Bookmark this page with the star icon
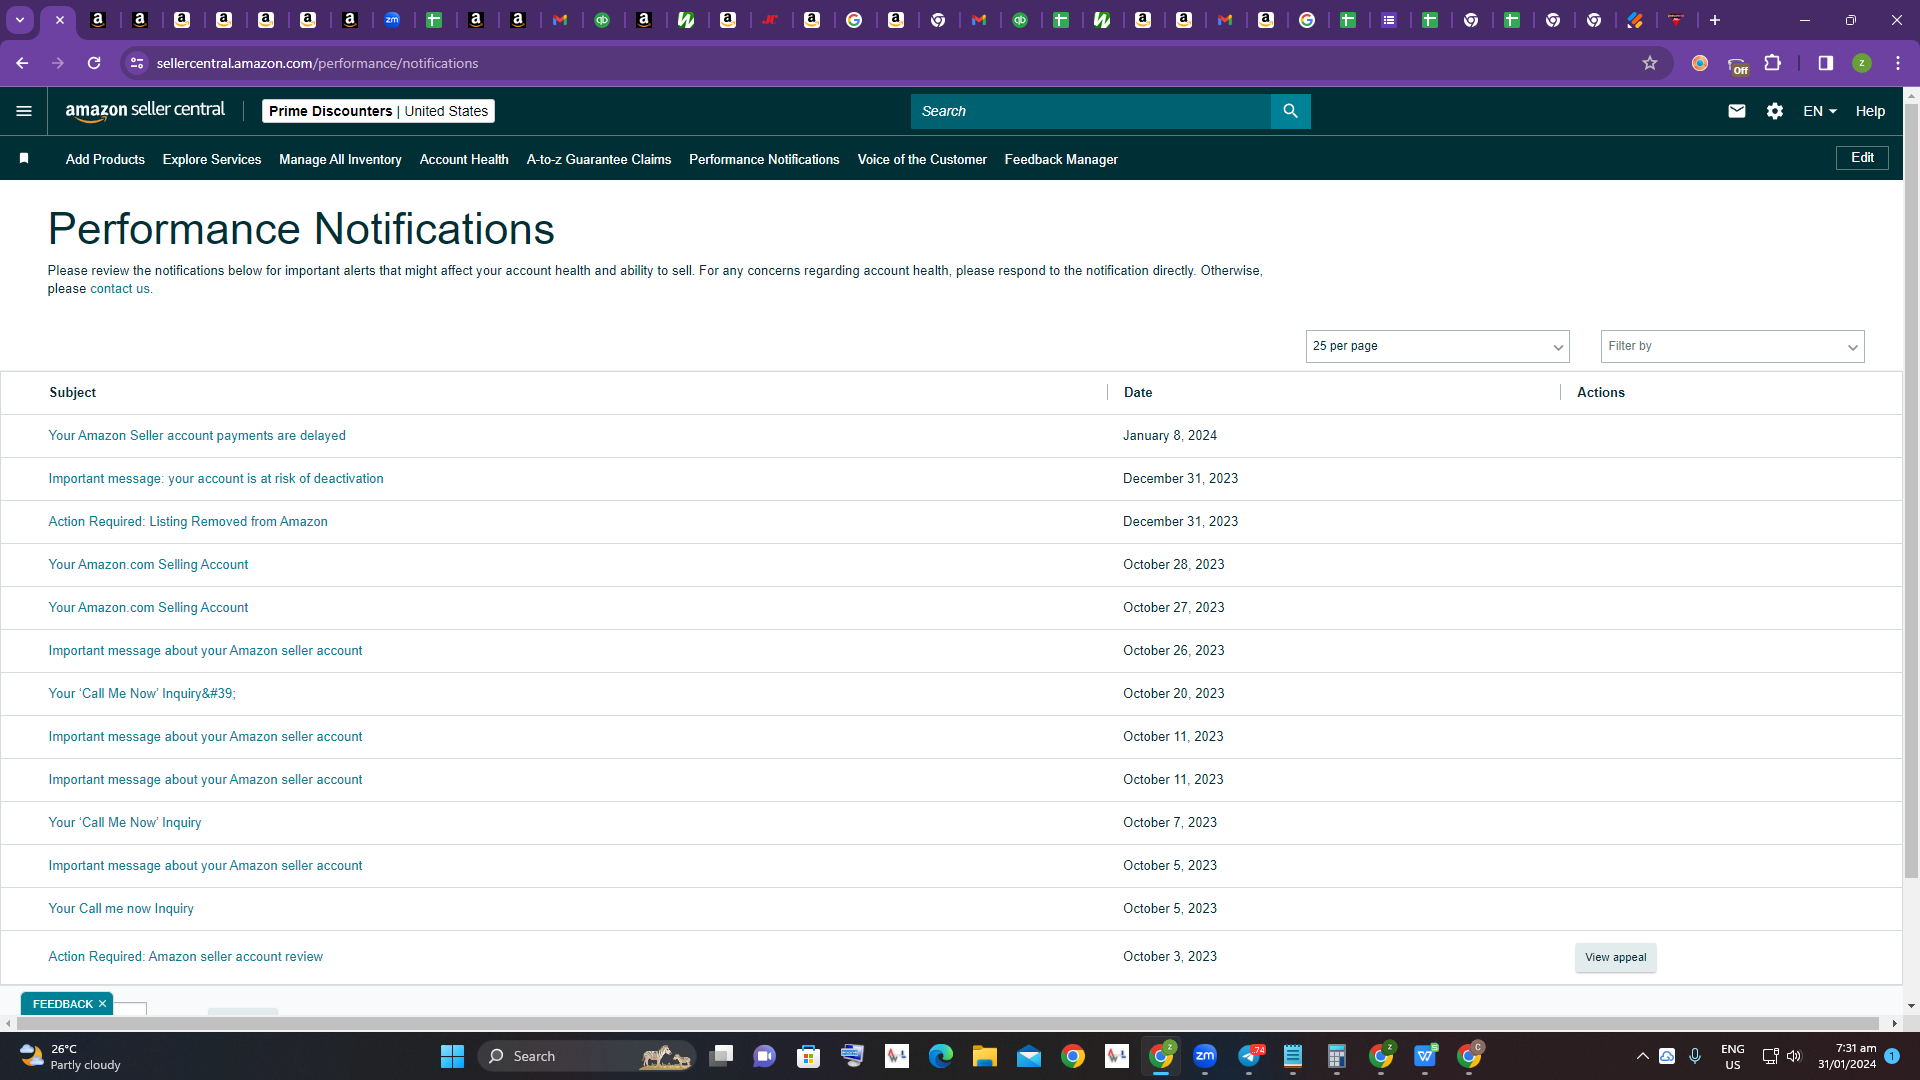Screen dimensions: 1920x1080 (x=1650, y=63)
